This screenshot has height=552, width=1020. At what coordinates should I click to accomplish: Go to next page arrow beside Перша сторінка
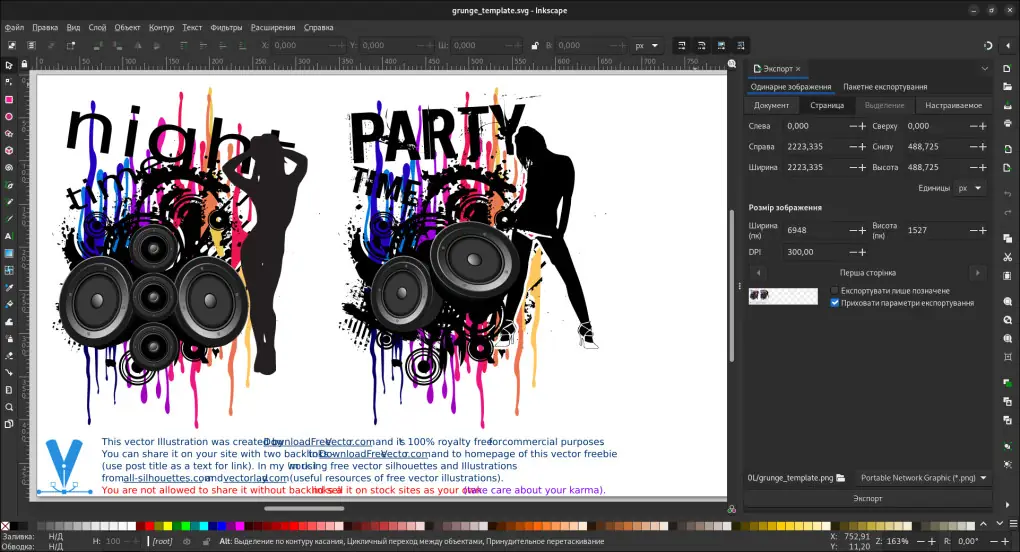(x=977, y=273)
